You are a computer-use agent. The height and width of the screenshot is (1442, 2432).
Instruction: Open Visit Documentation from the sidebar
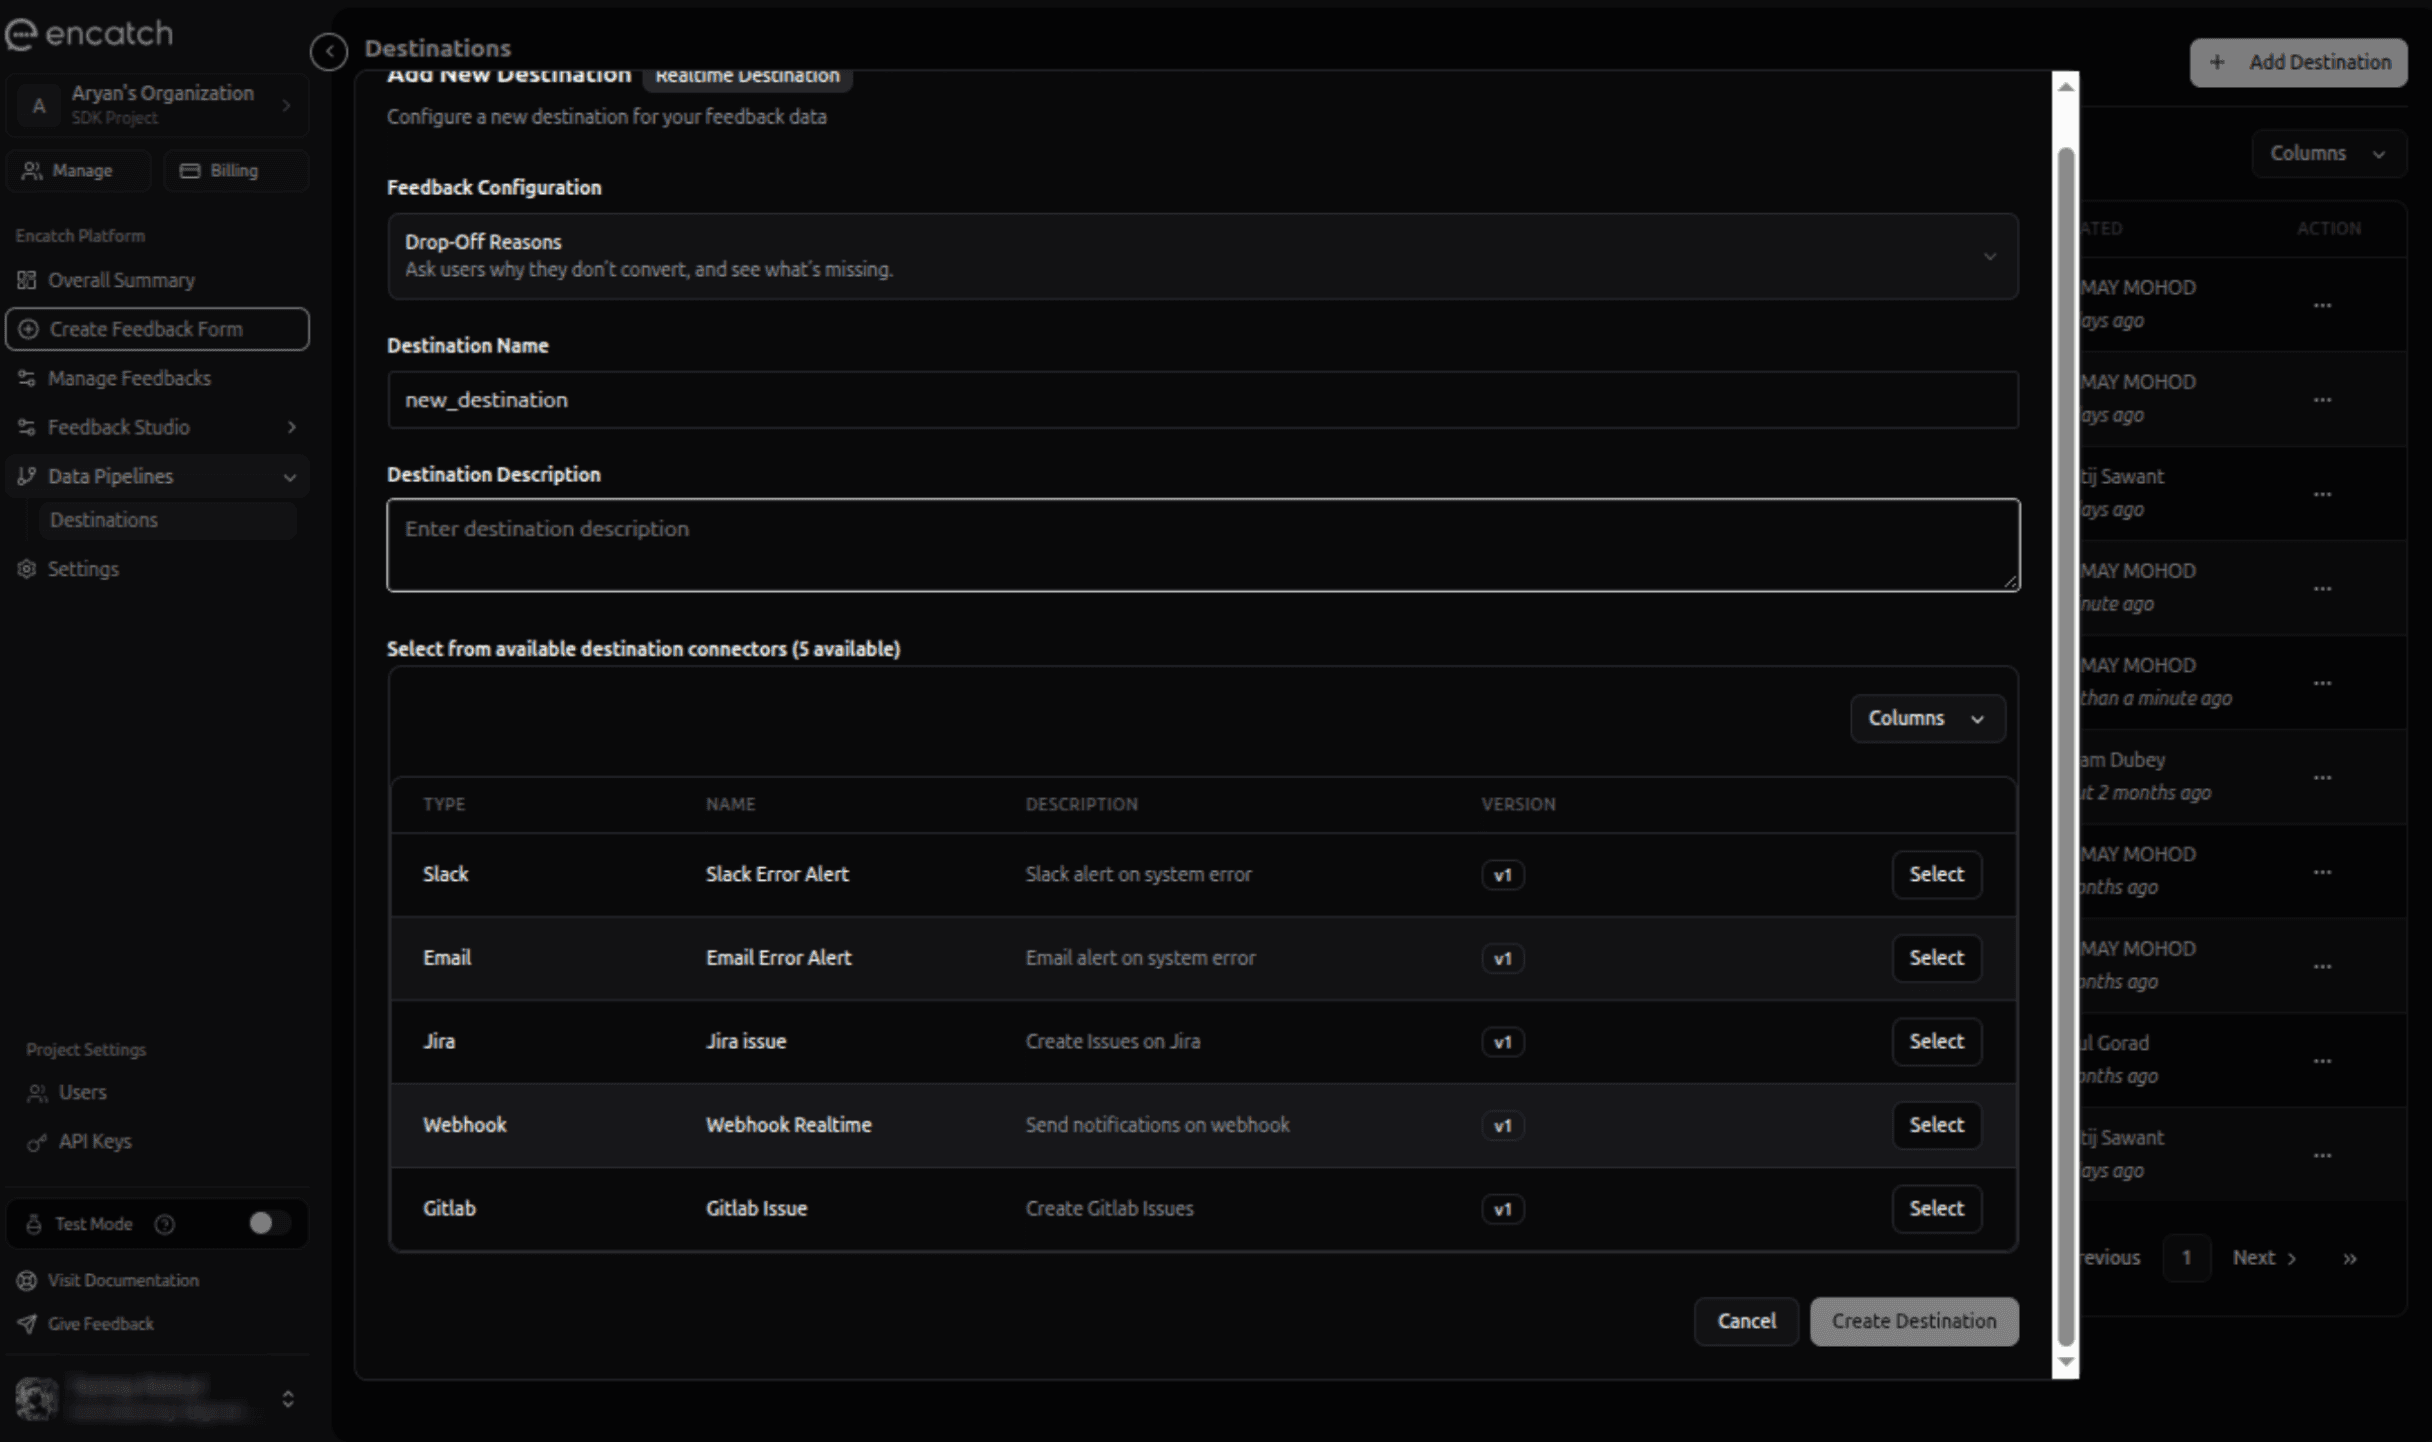point(124,1279)
